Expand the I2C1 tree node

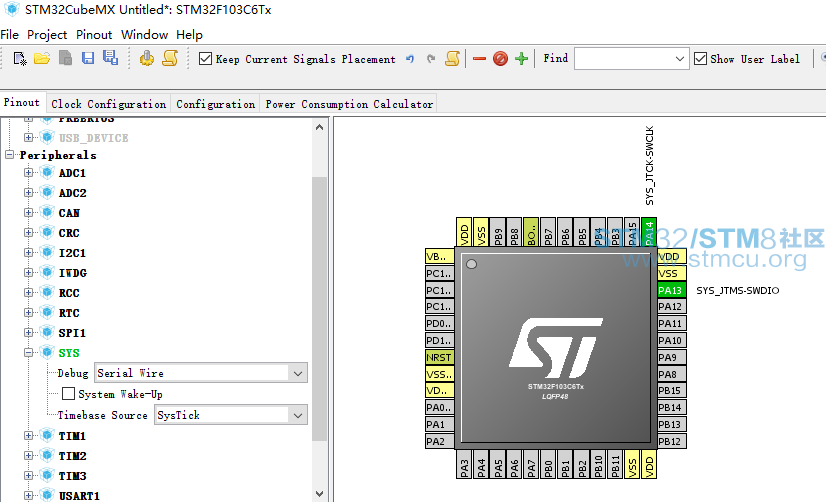click(28, 252)
